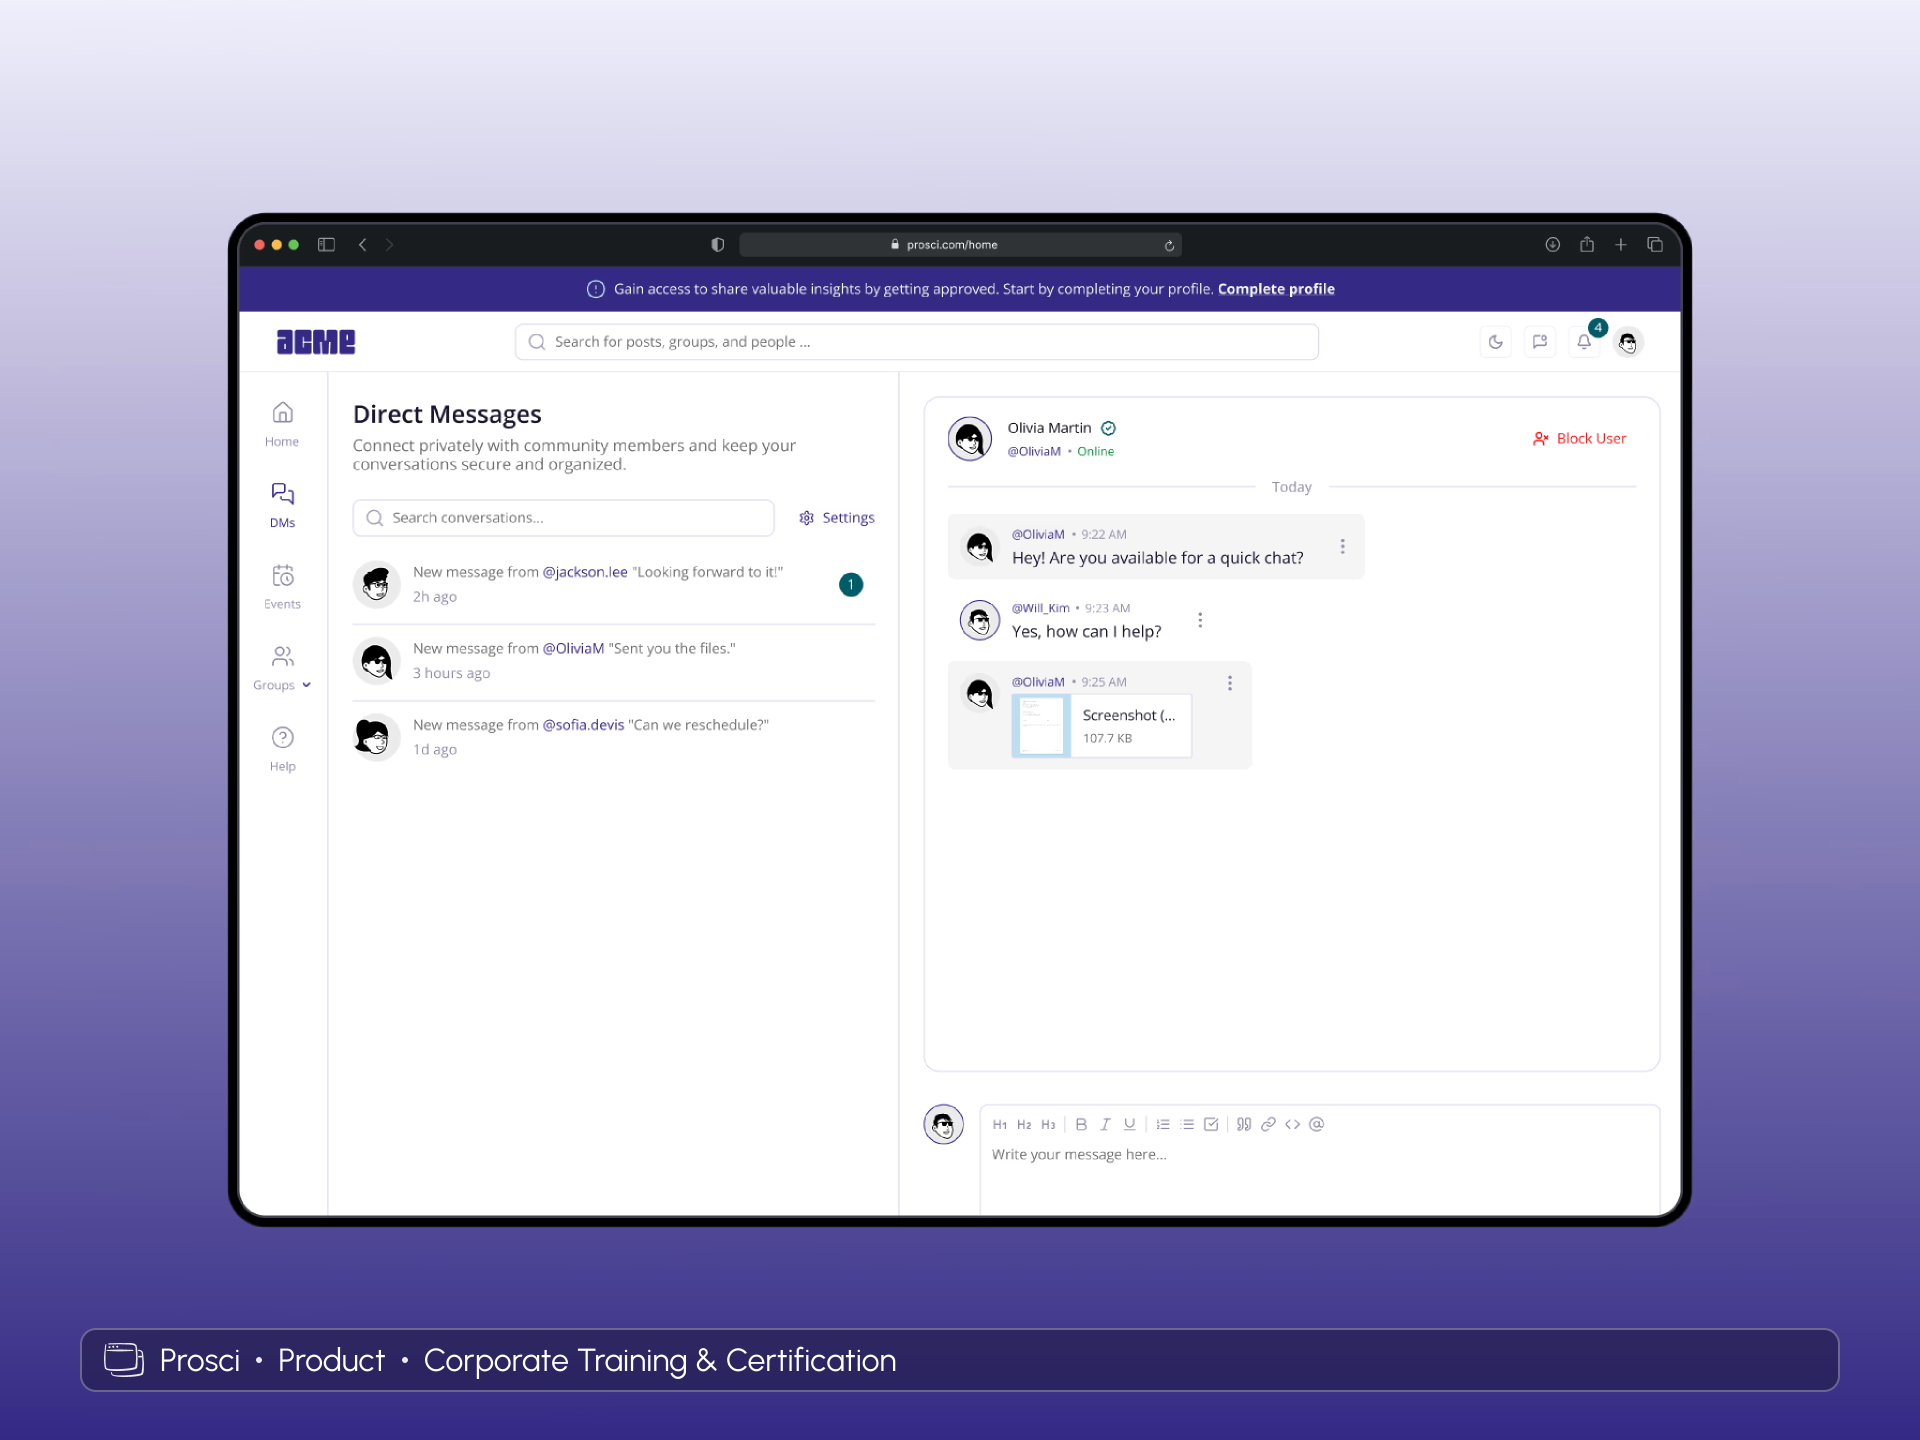Viewport: 1920px width, 1440px height.
Task: Open options menu on screenshot message
Action: (1229, 683)
